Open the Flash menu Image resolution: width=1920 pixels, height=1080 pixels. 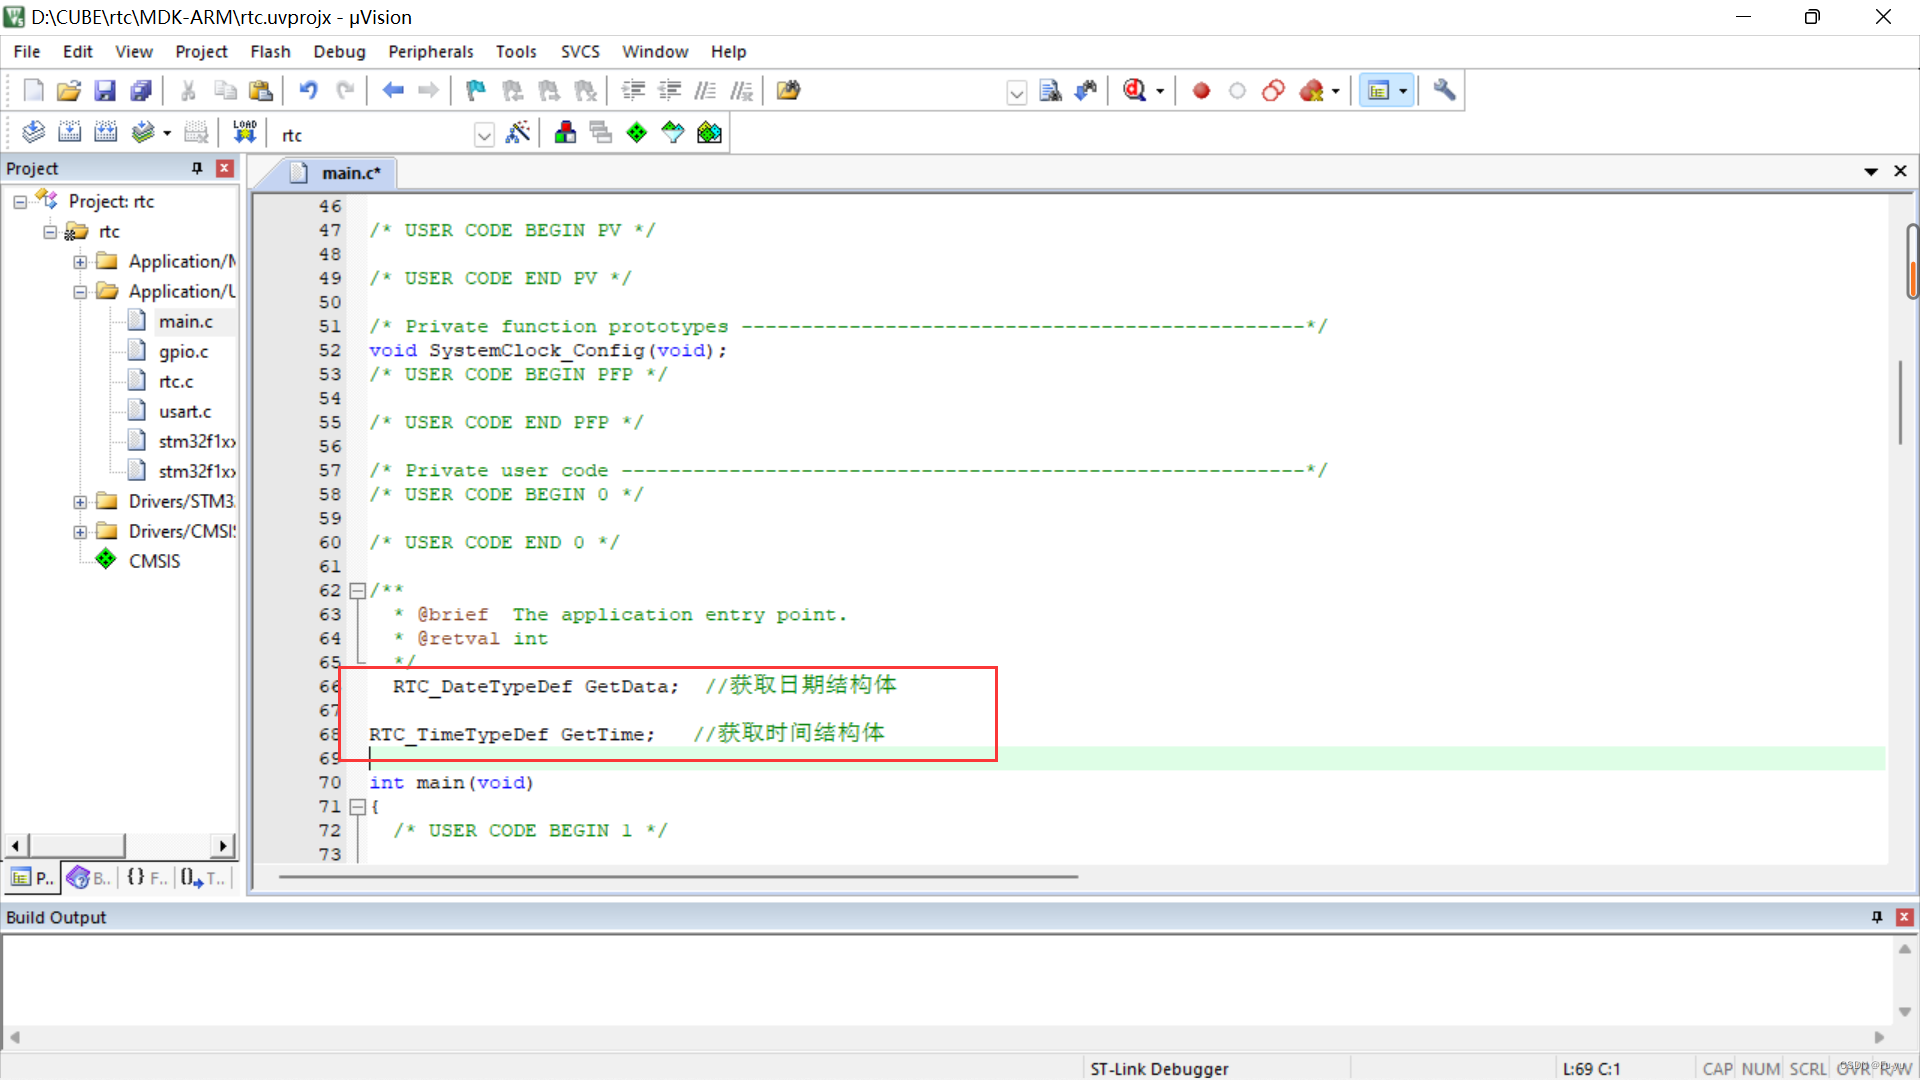[270, 52]
